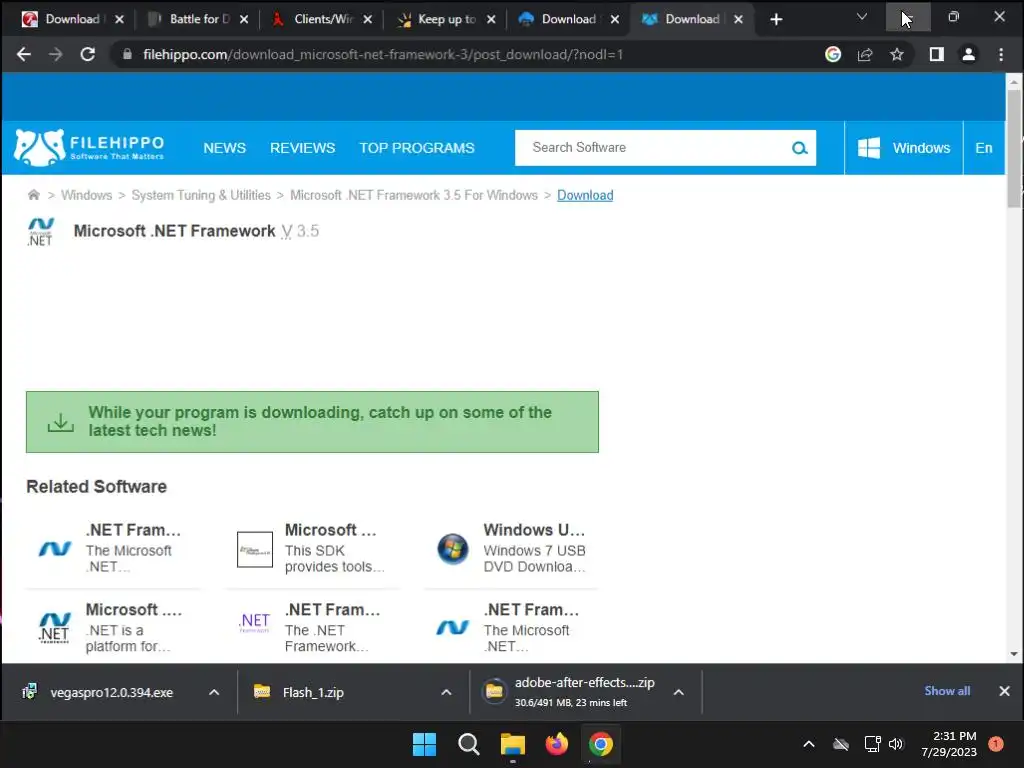Open the Microsoft .NET platform card
Image resolution: width=1024 pixels, height=768 pixels.
(113, 628)
